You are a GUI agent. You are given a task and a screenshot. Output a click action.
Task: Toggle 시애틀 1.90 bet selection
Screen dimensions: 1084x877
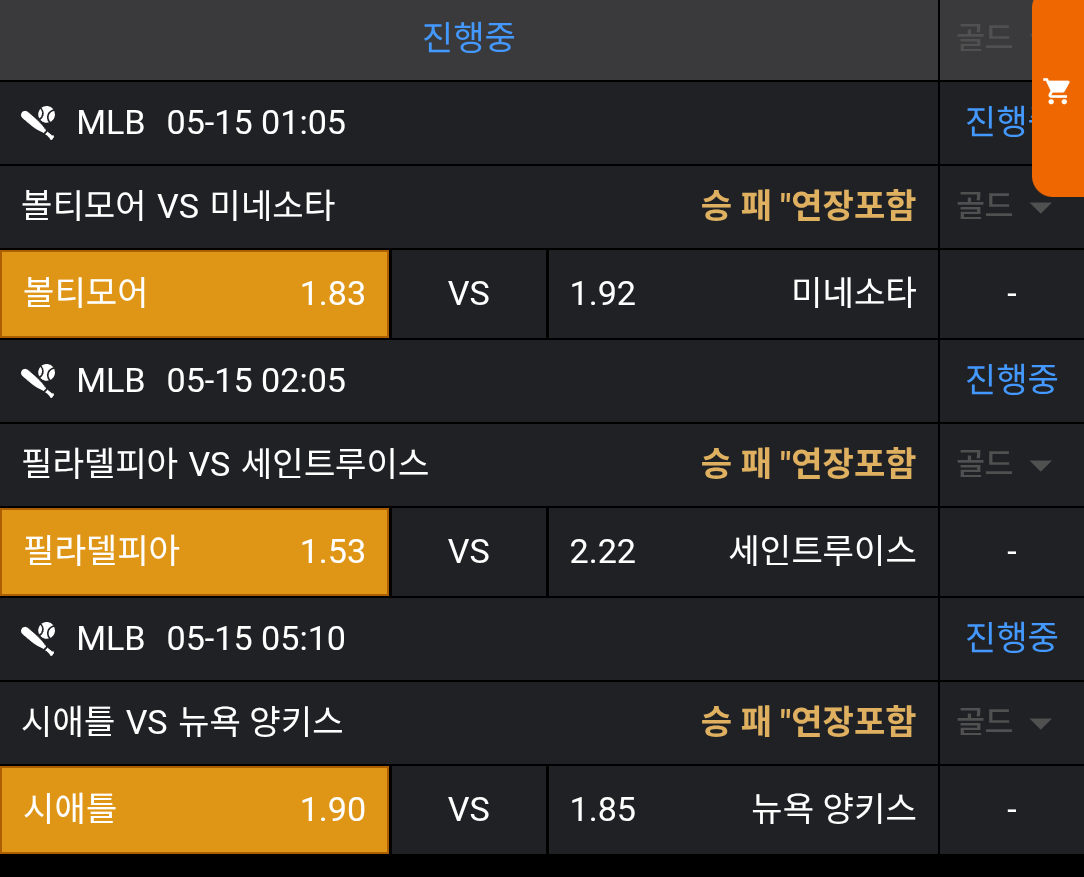coord(194,810)
